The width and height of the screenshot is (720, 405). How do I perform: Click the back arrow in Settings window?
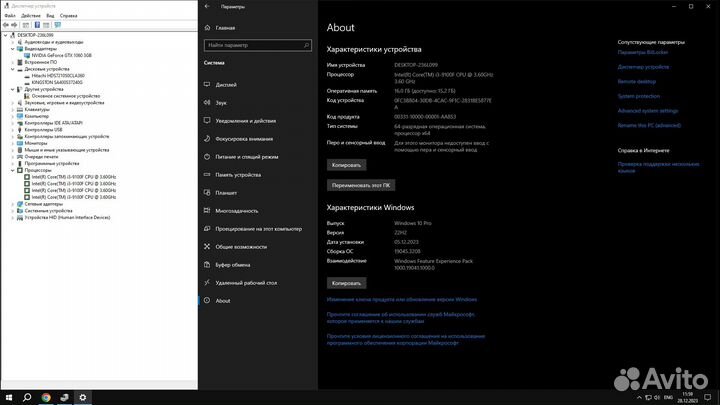[x=207, y=6]
